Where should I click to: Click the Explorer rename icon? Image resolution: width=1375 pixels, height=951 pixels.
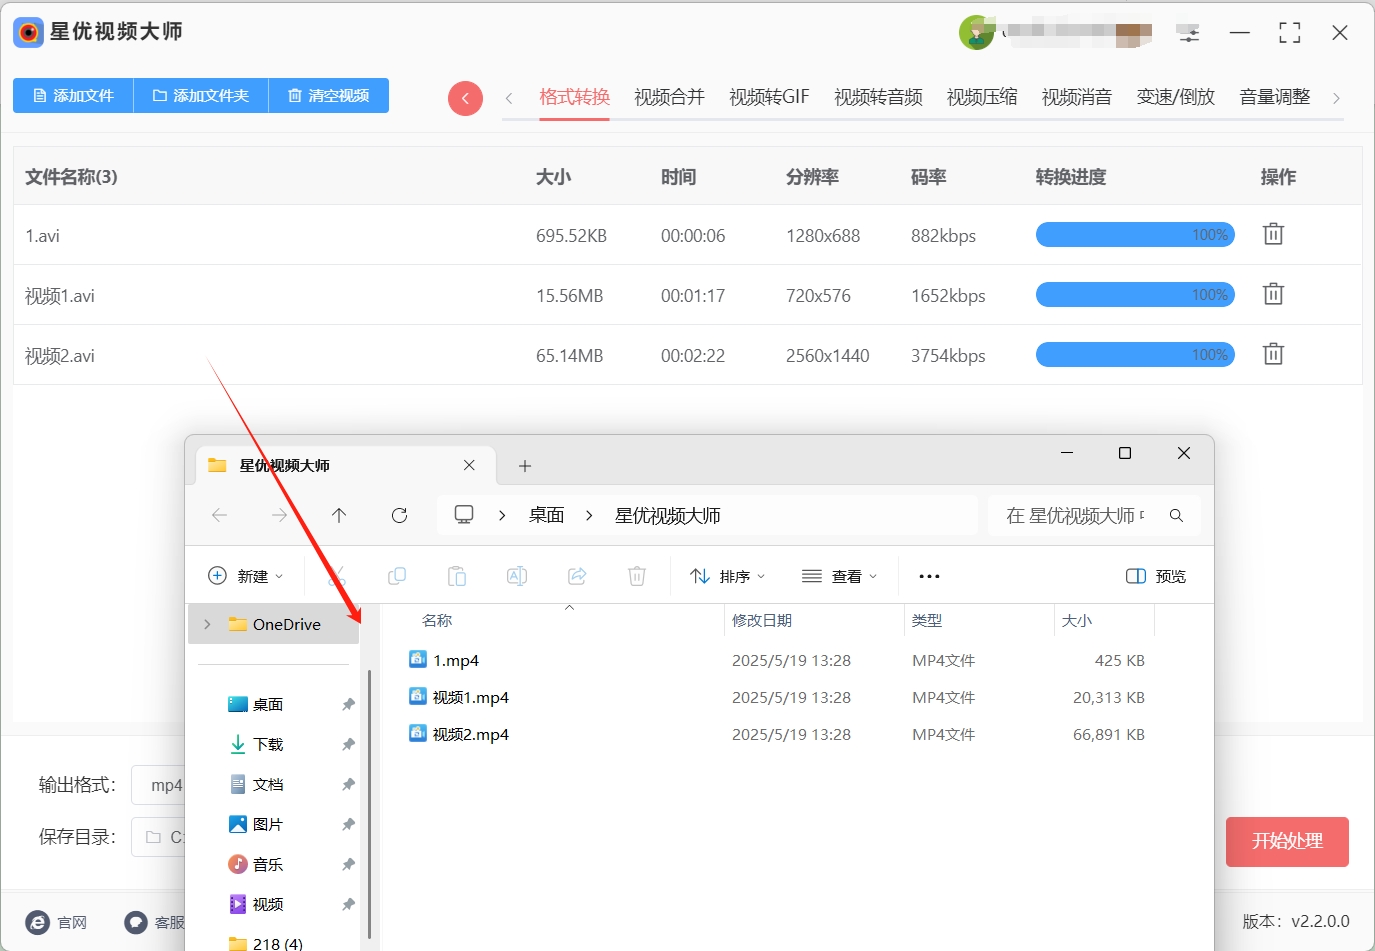[x=517, y=576]
